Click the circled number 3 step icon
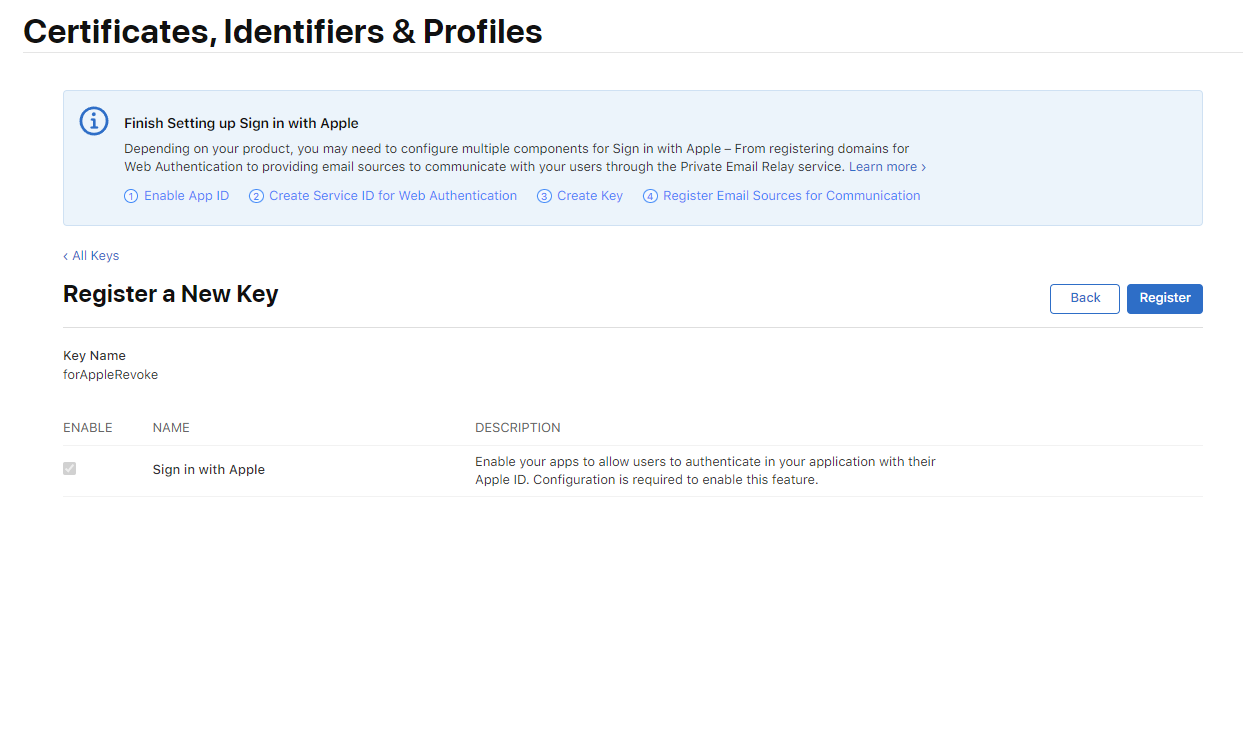Screen dimensions: 1254x742 click(544, 196)
